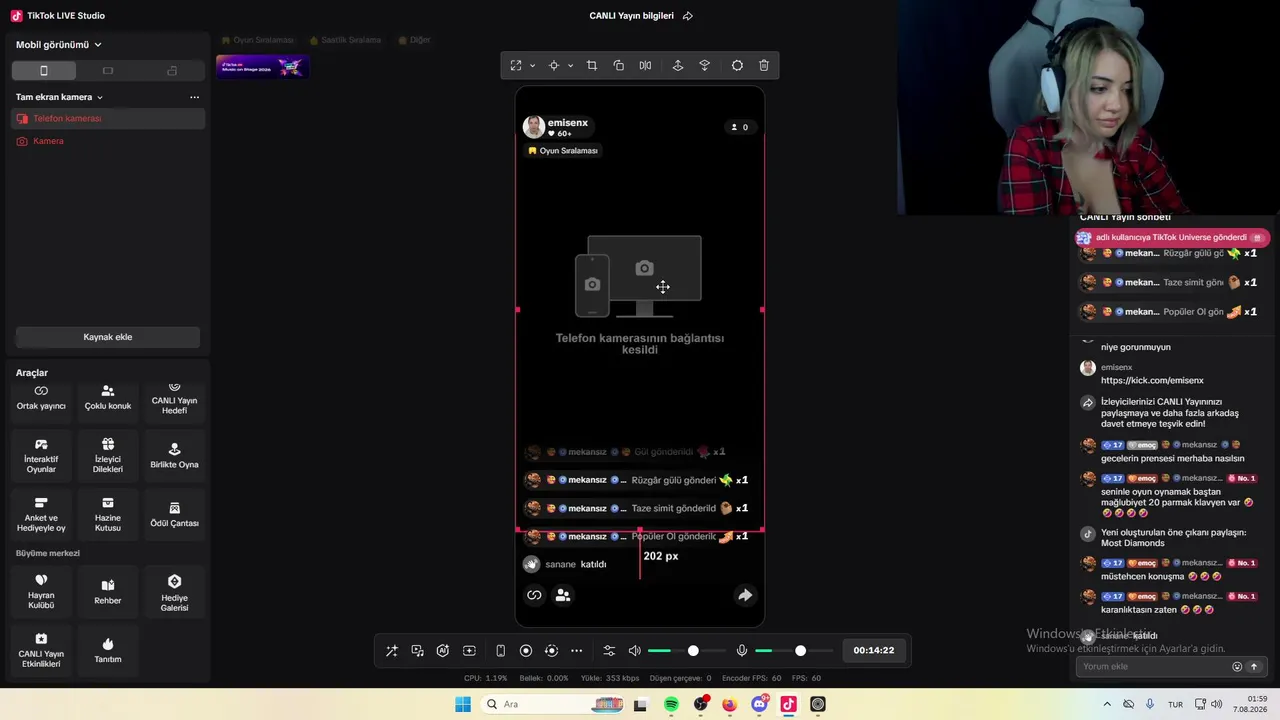Screen dimensions: 1280x720
Task: Mute the speaker audio
Action: (634, 651)
